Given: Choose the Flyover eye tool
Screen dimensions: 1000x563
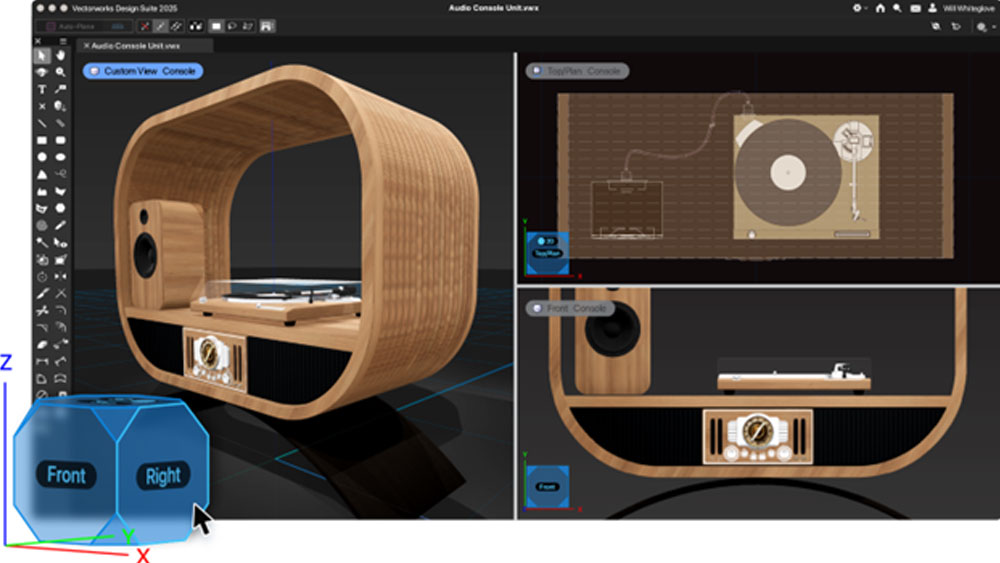Looking at the screenshot, I should tap(42, 73).
